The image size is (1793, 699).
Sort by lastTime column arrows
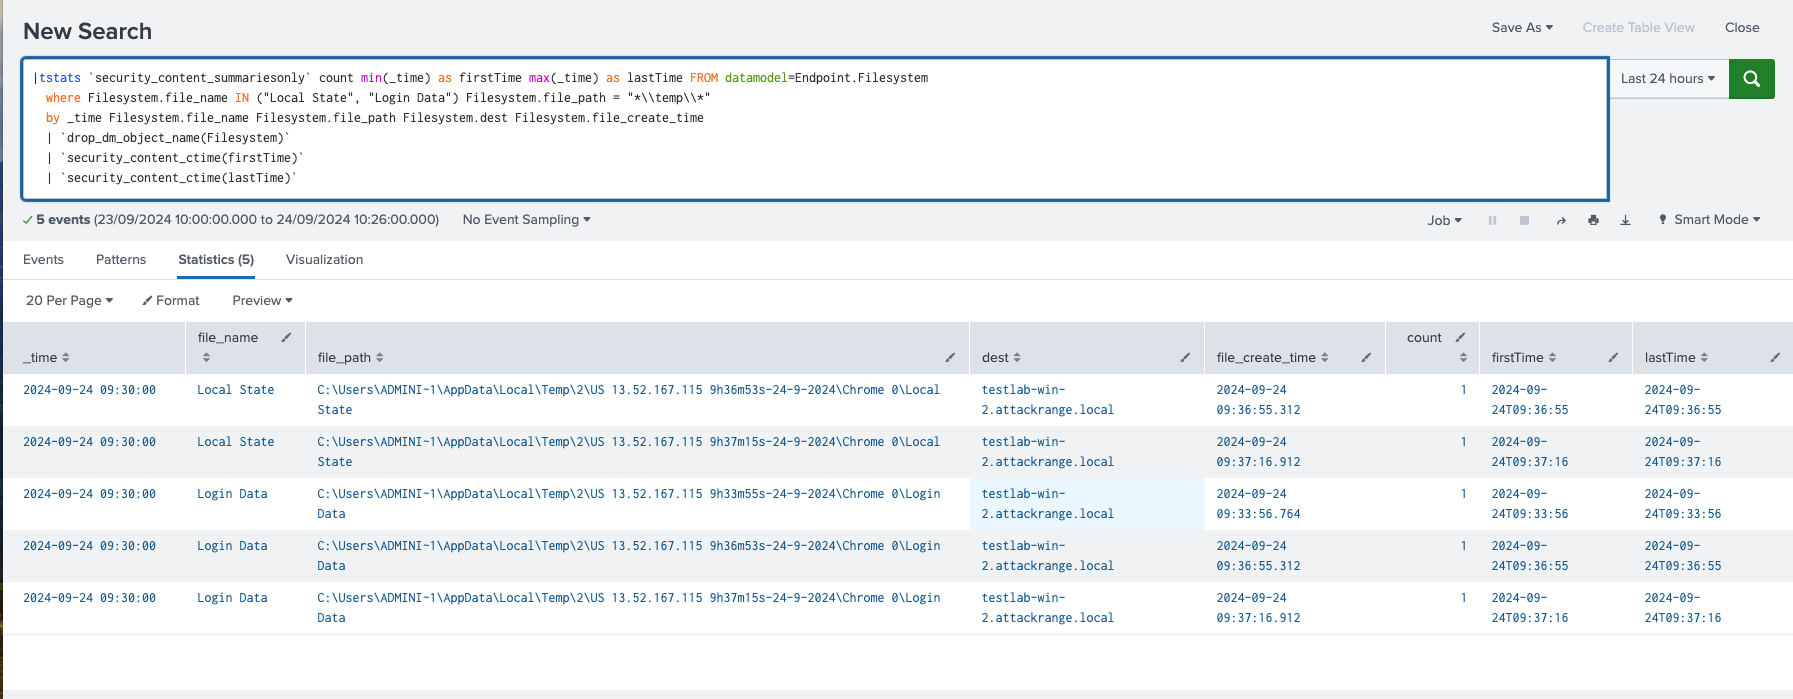1704,357
